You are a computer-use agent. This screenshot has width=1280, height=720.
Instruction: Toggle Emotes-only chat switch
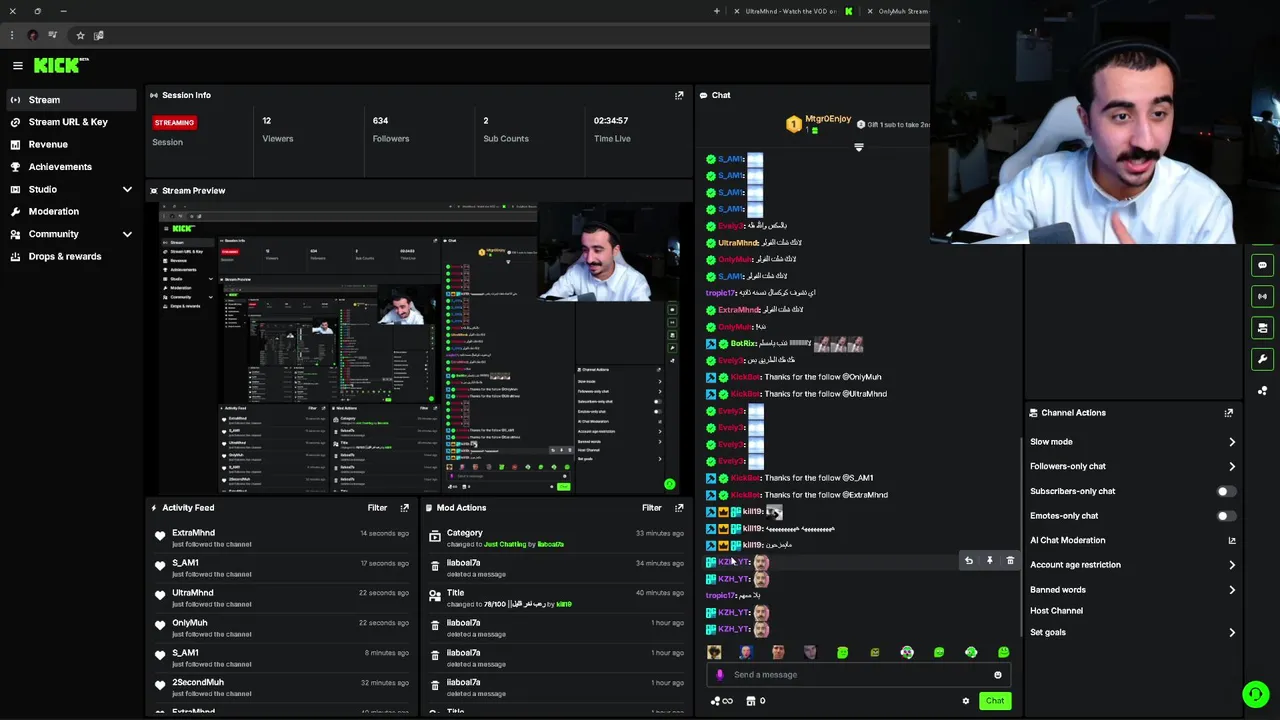(x=1226, y=516)
